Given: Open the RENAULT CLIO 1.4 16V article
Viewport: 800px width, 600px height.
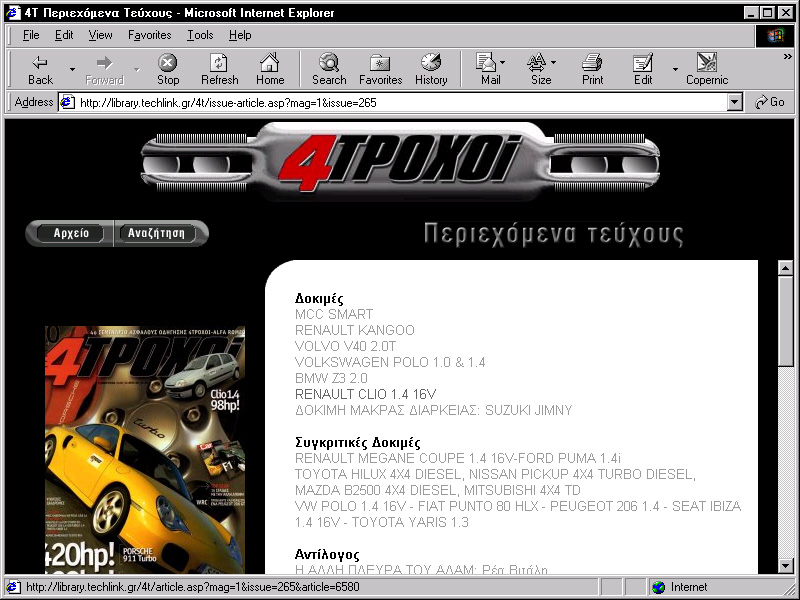Looking at the screenshot, I should coord(365,394).
